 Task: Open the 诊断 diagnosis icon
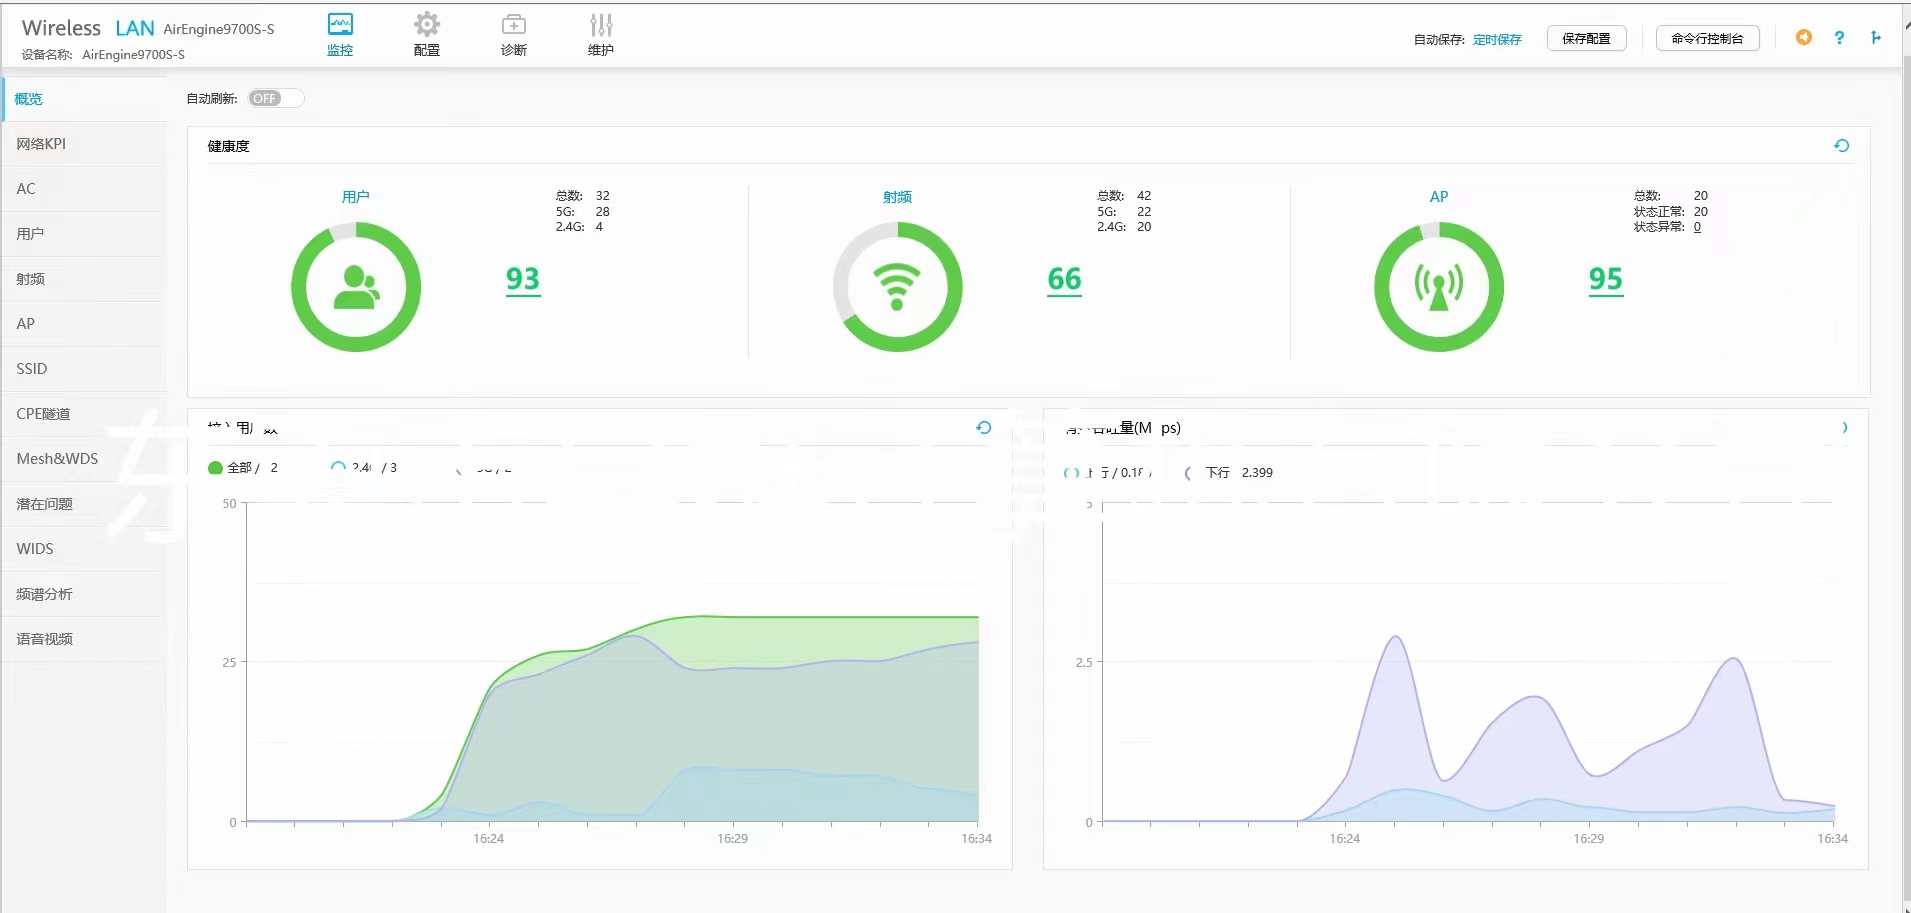(x=513, y=34)
